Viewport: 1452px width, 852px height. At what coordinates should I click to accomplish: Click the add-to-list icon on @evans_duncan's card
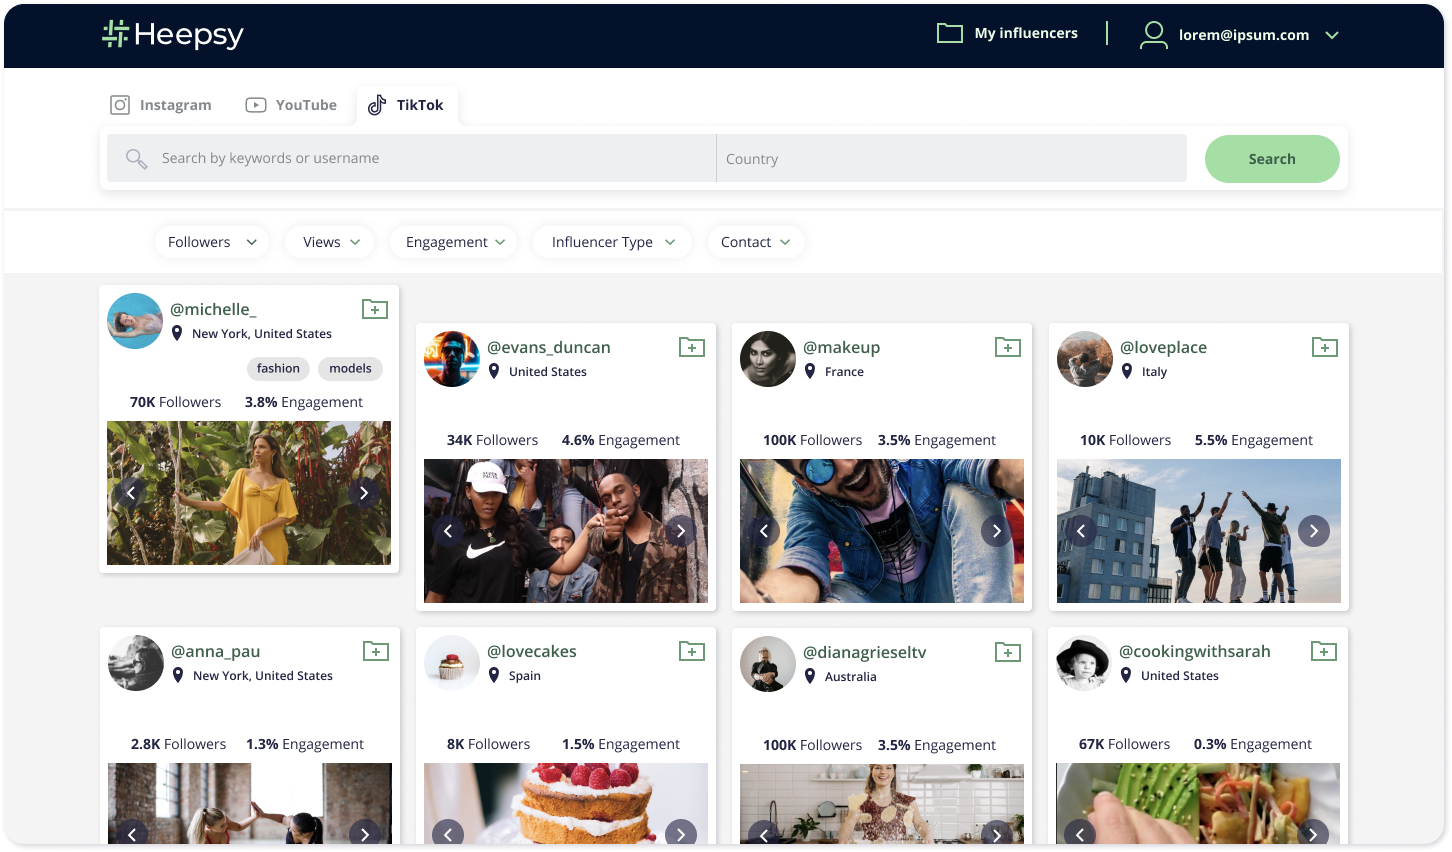coord(691,347)
